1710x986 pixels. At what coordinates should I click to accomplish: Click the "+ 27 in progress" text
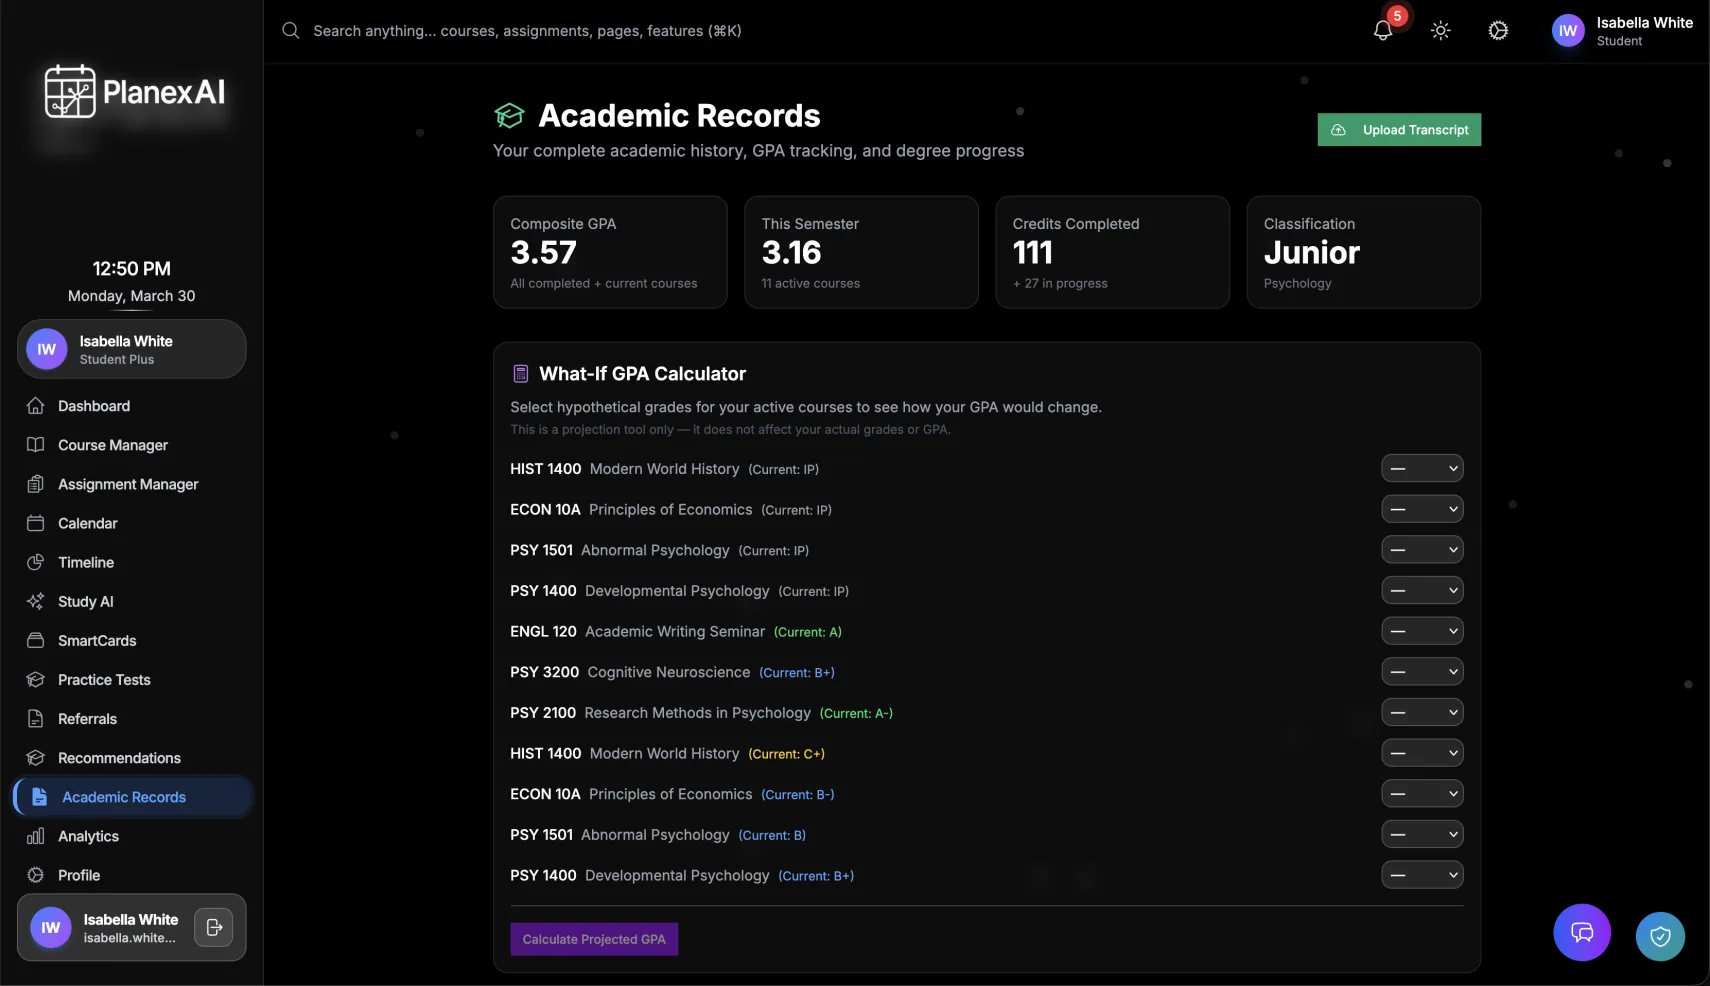(1060, 283)
